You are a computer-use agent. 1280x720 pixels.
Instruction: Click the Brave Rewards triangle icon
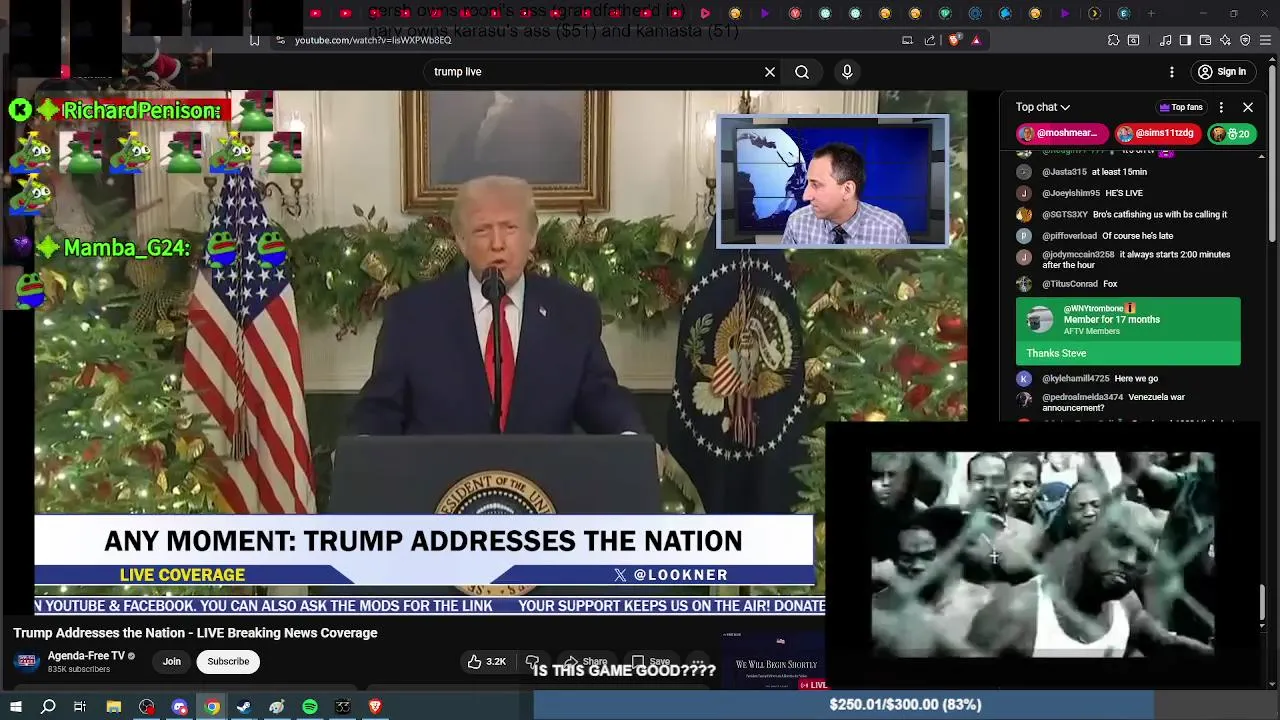tap(976, 40)
